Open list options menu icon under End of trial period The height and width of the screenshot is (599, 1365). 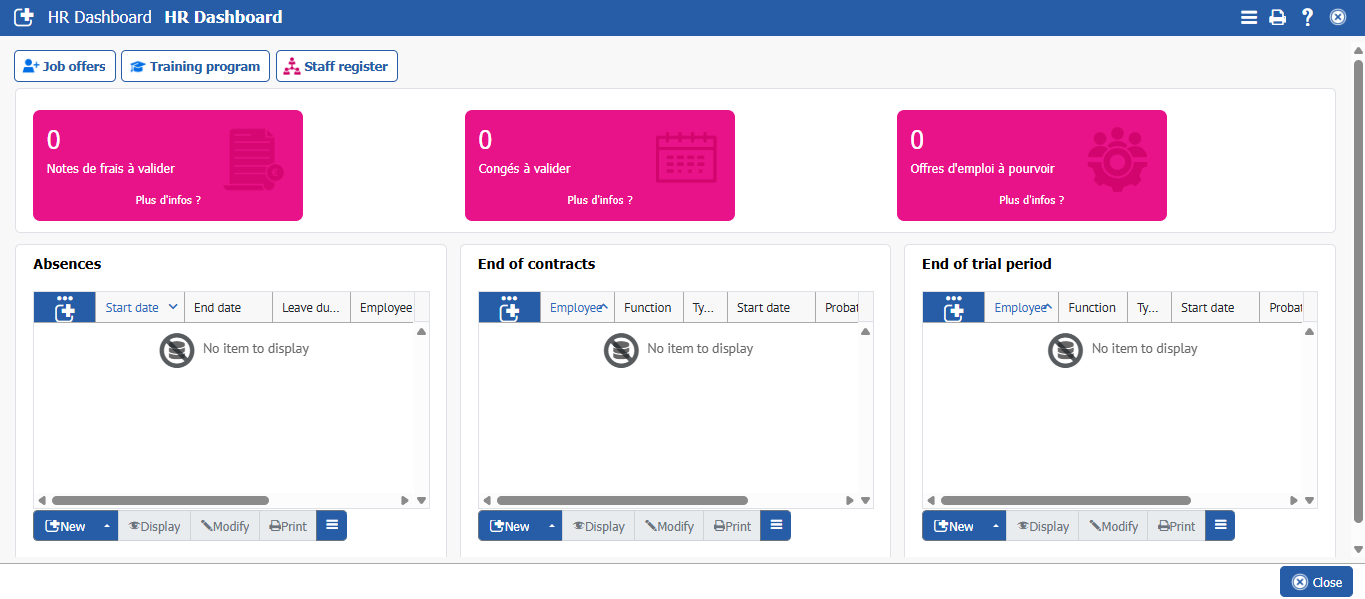(1220, 526)
